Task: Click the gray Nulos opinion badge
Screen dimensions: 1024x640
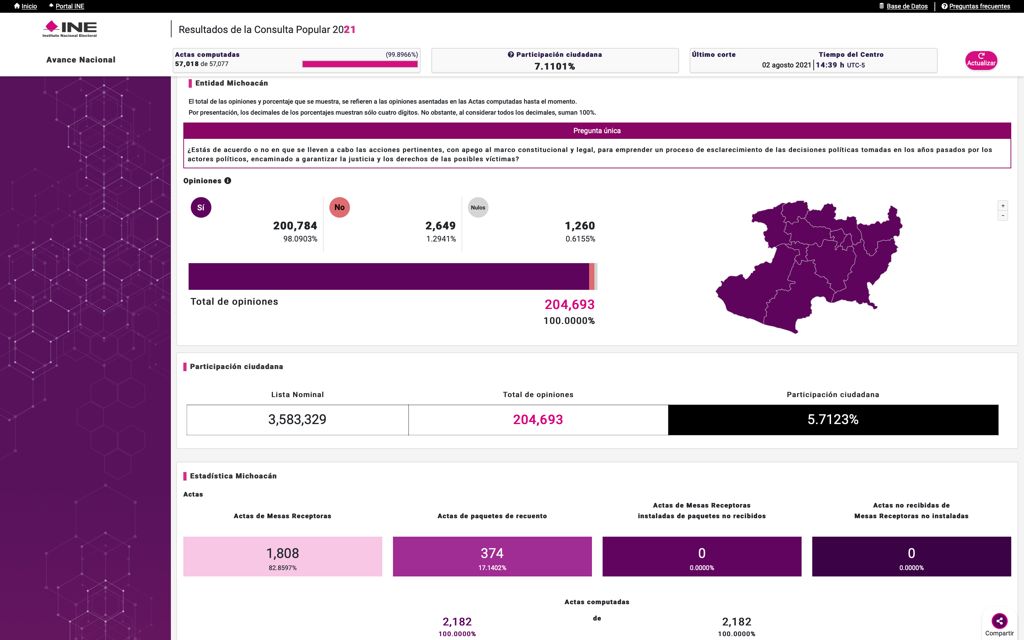Action: 478,207
